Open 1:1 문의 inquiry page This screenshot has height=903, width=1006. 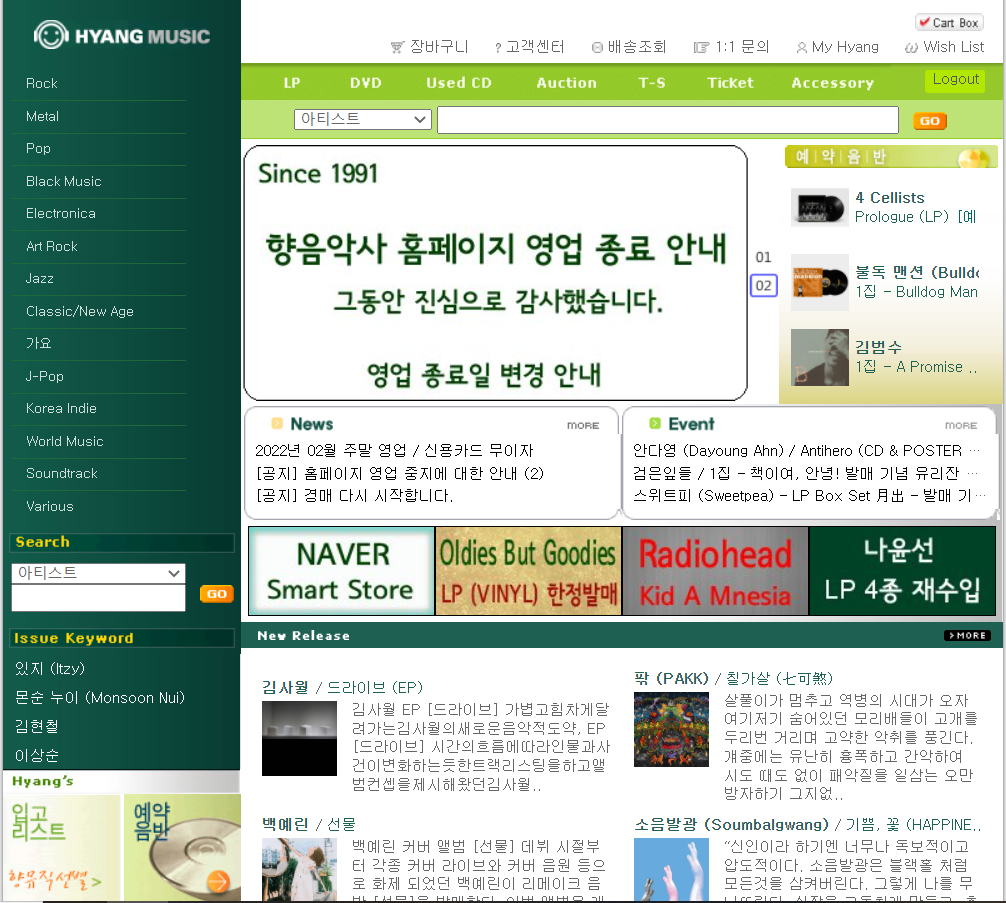(x=731, y=47)
